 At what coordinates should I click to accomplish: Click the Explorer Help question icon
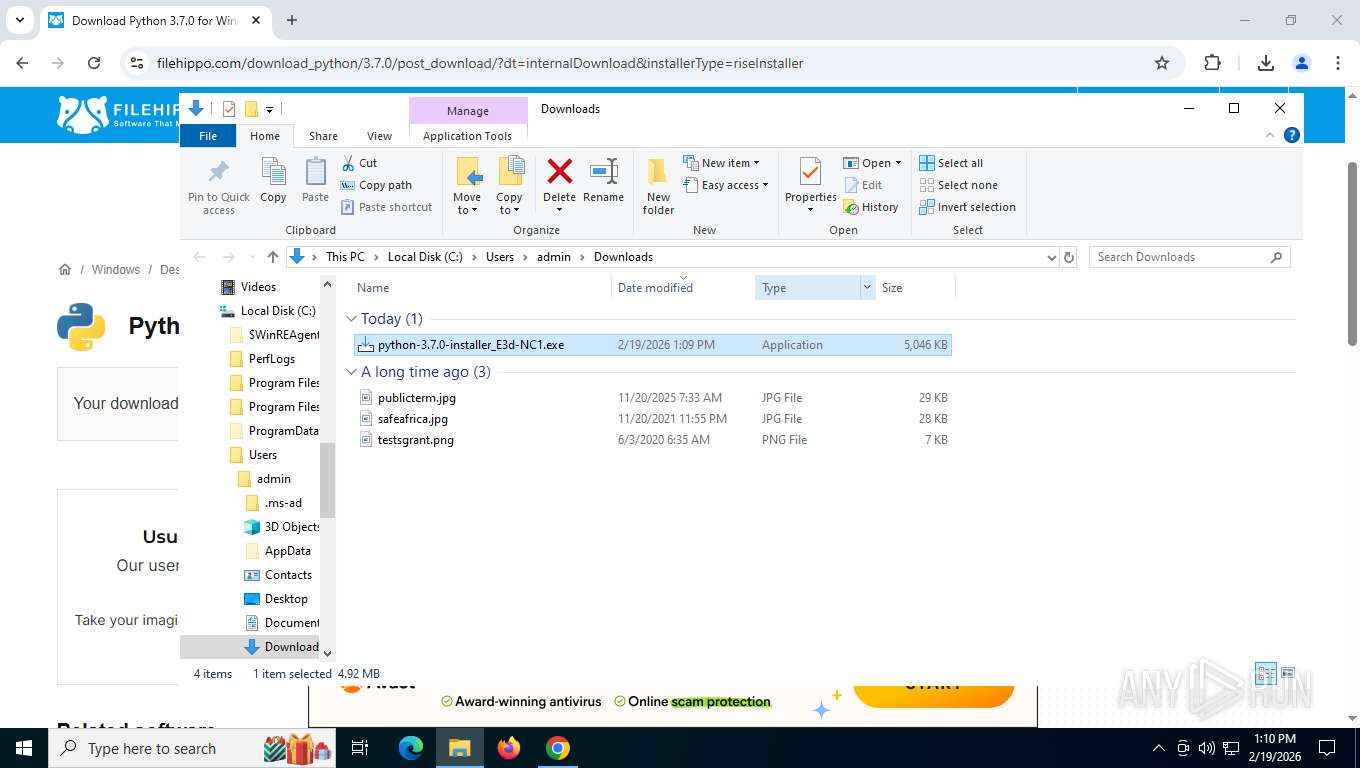pyautogui.click(x=1292, y=135)
